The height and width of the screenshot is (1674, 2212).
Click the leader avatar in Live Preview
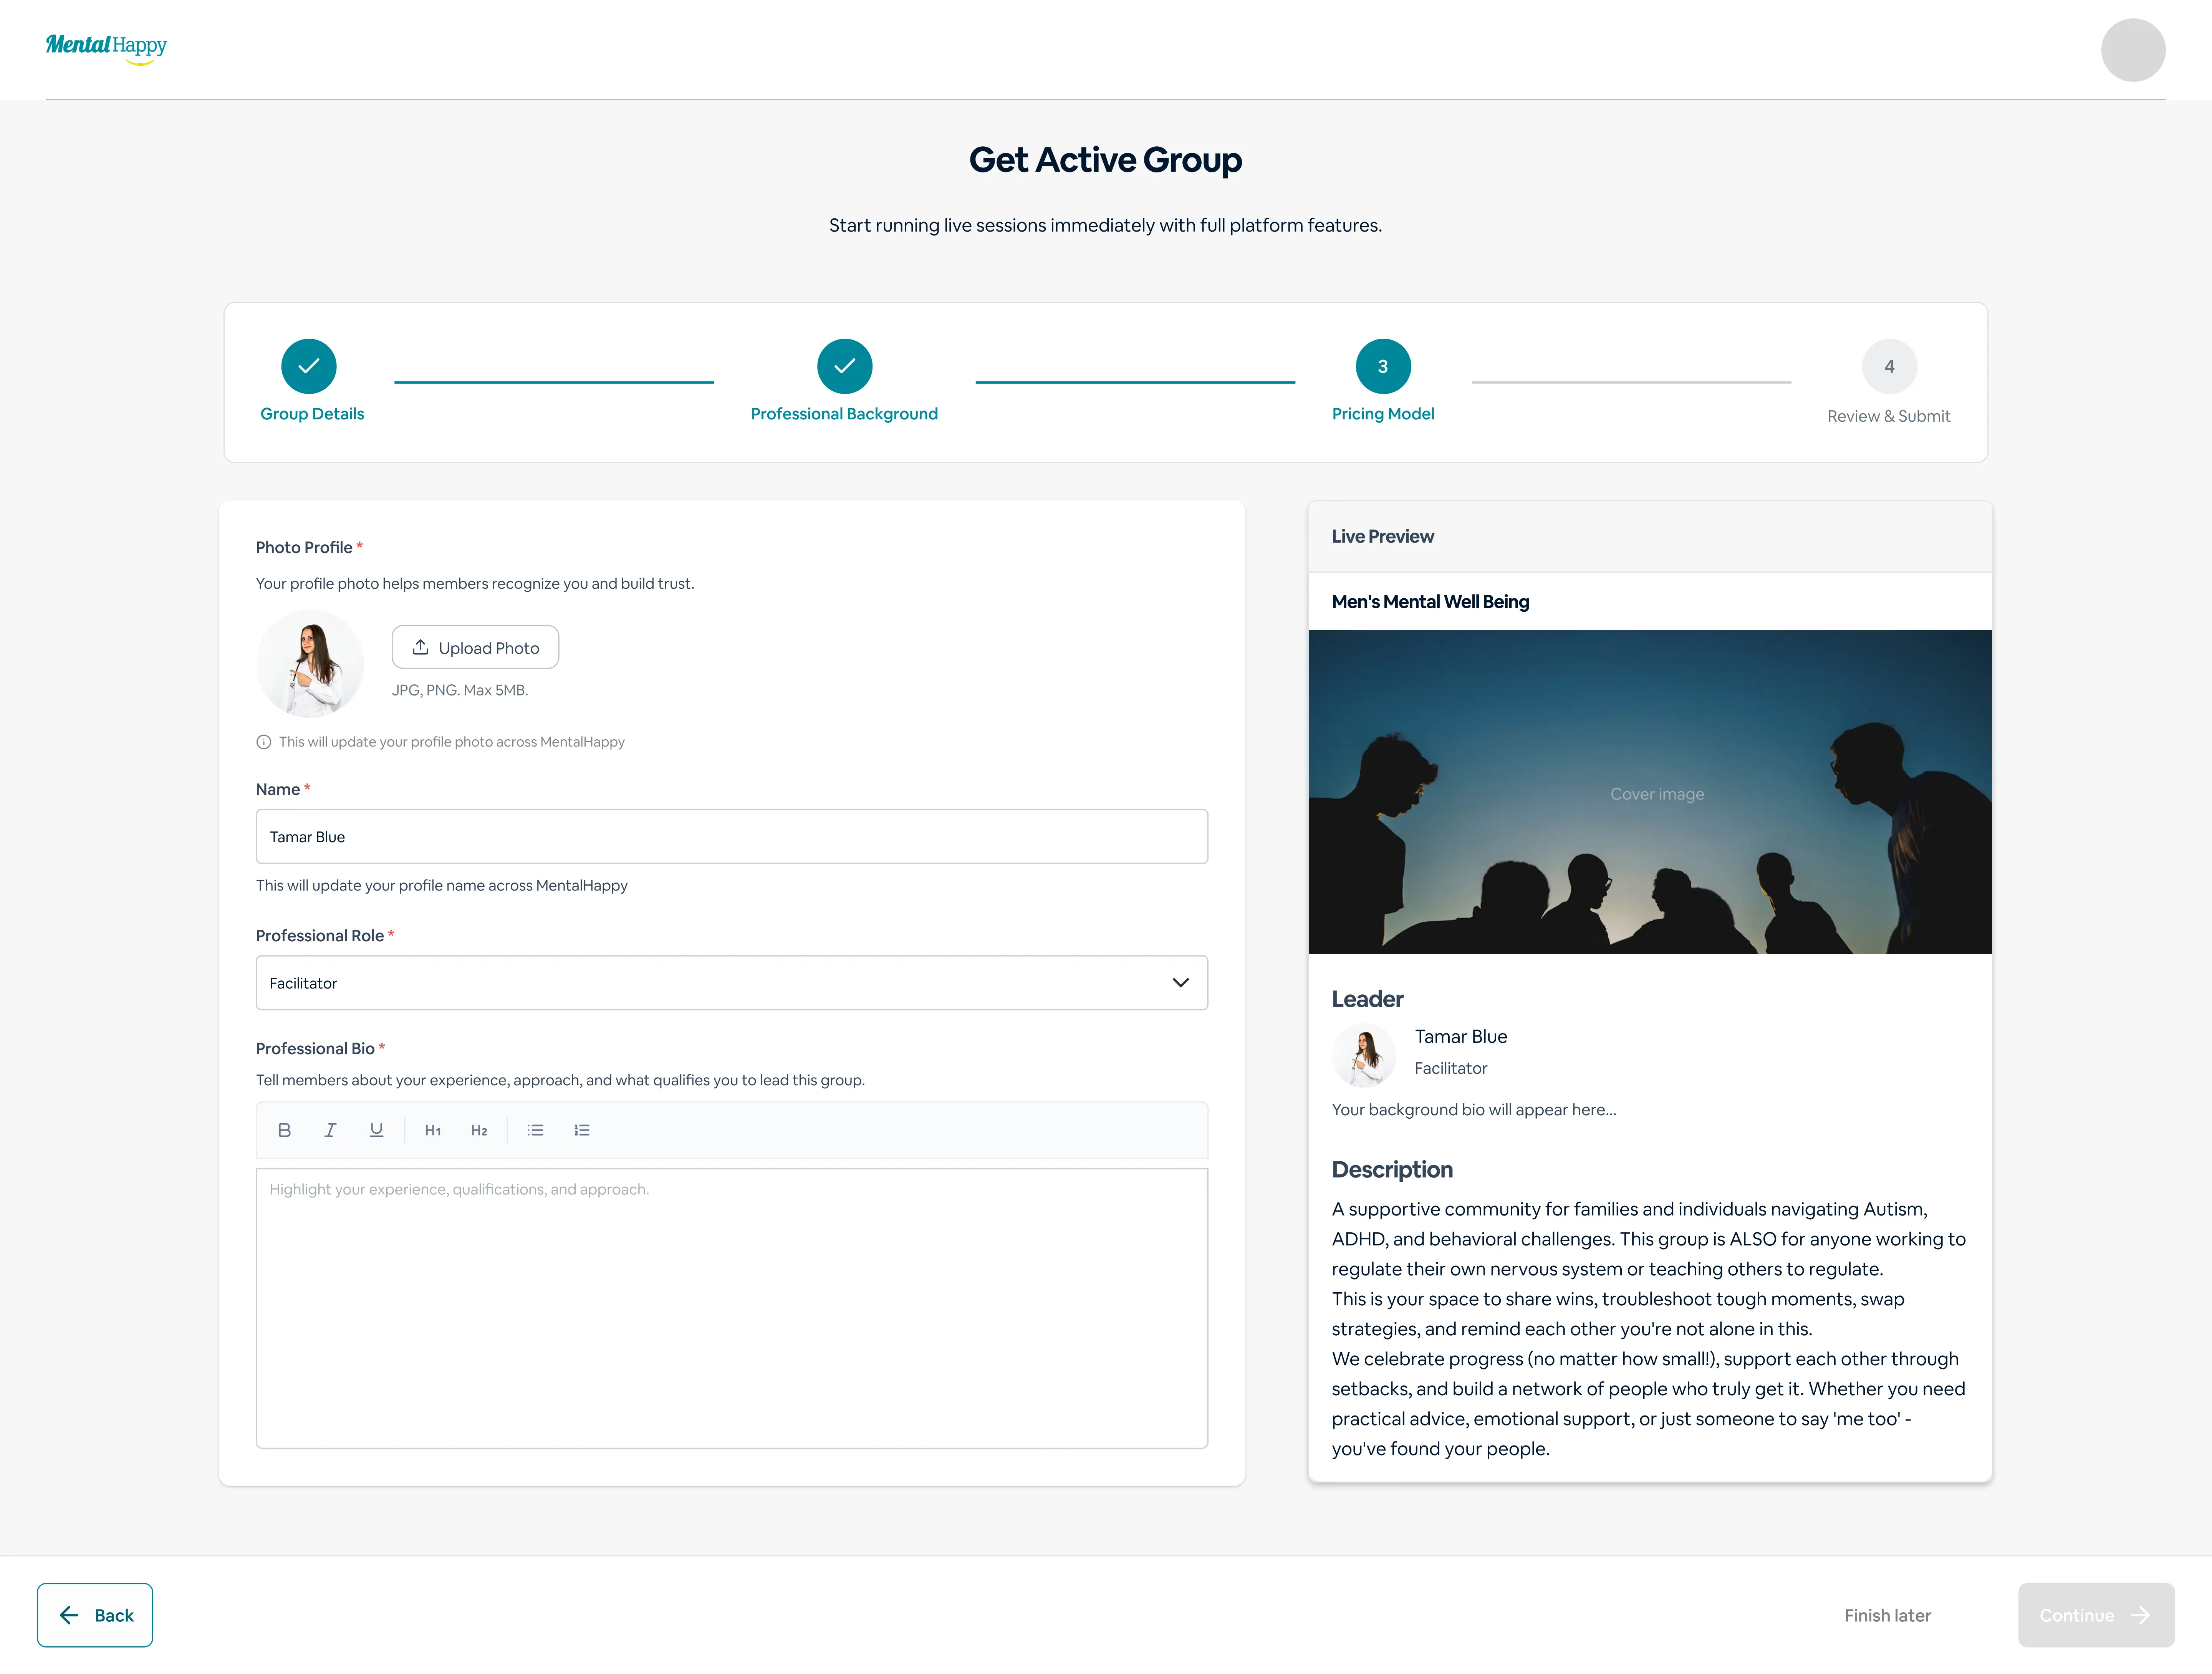[x=1364, y=1055]
